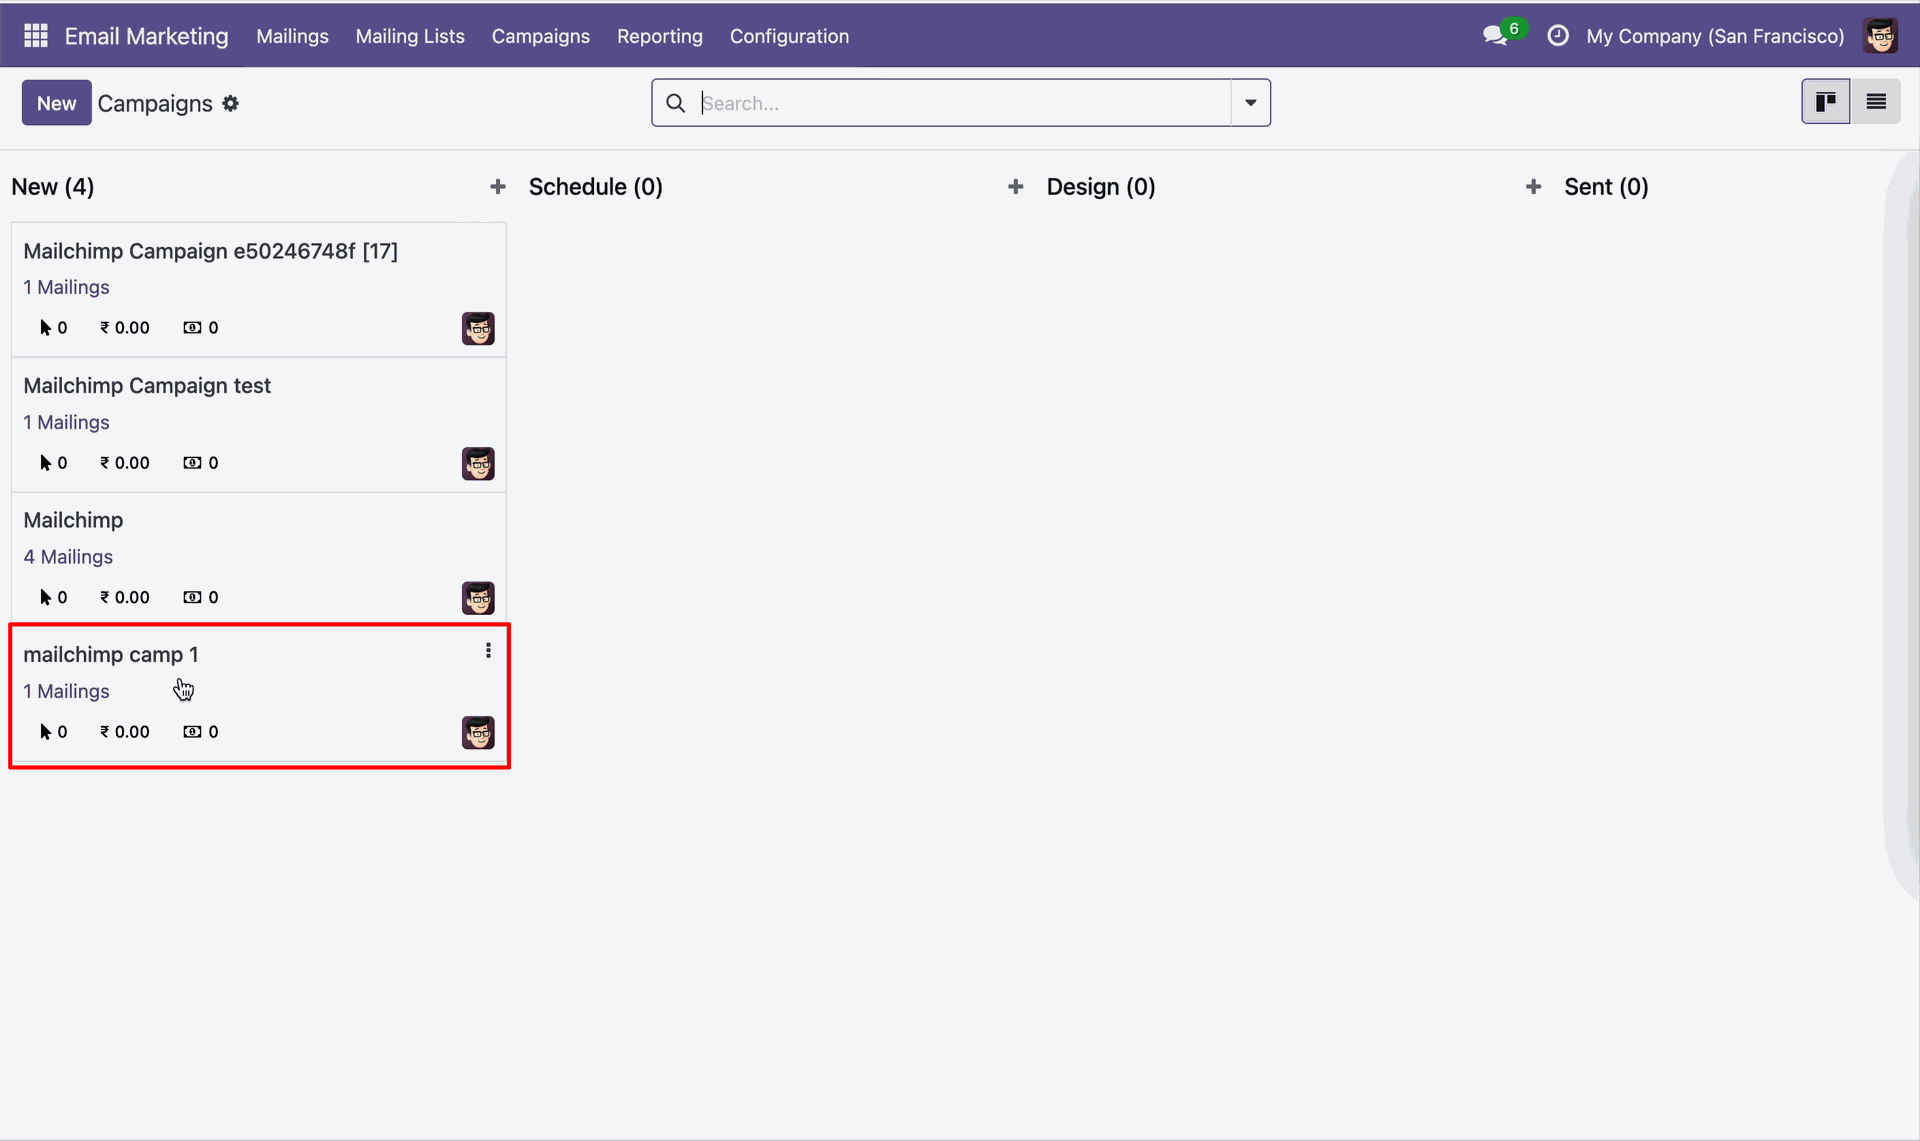
Task: Open the user profile avatar menu
Action: pyautogui.click(x=1881, y=36)
